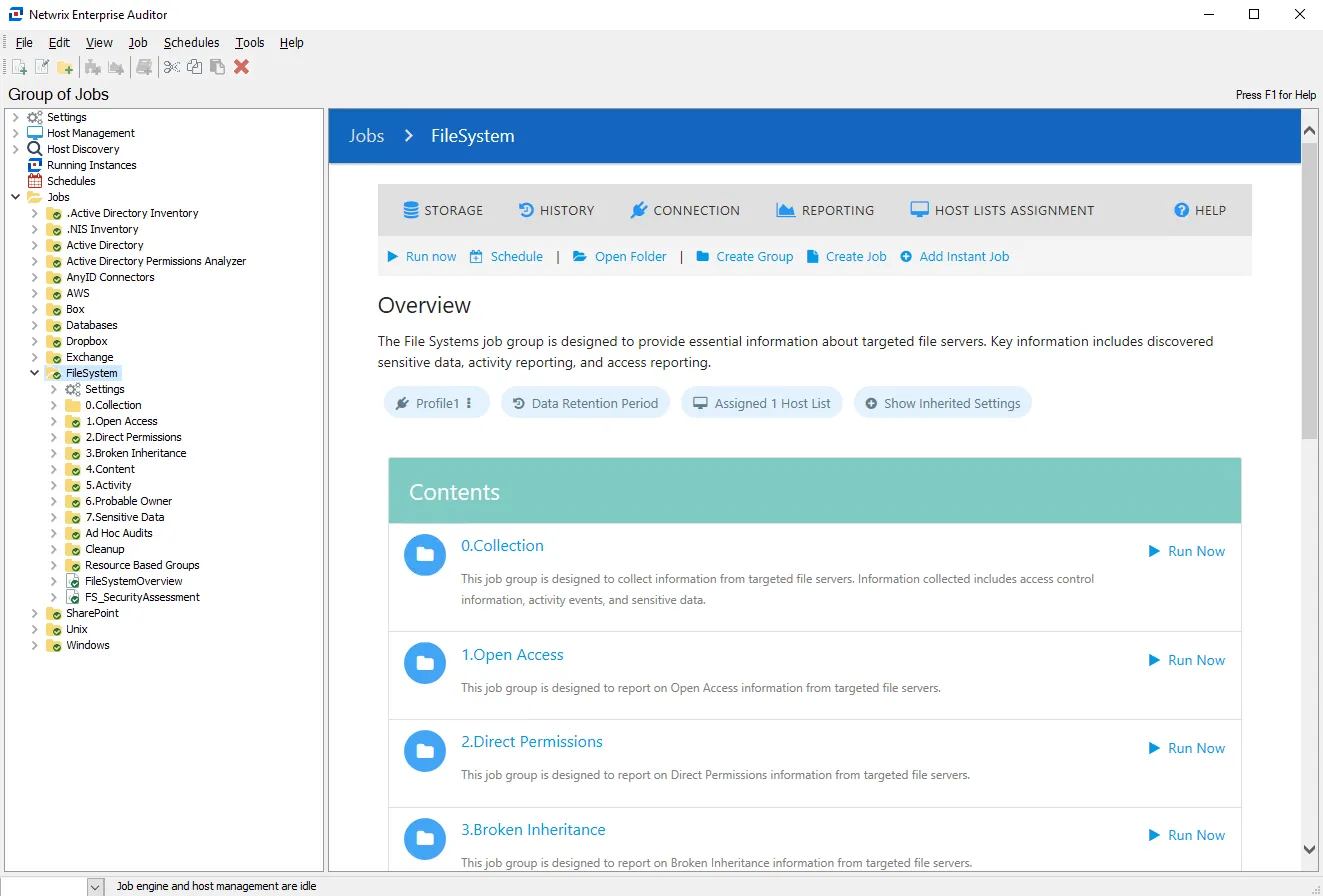Expand the top-level Settings tree node
Image resolution: width=1323 pixels, height=896 pixels.
(x=15, y=117)
